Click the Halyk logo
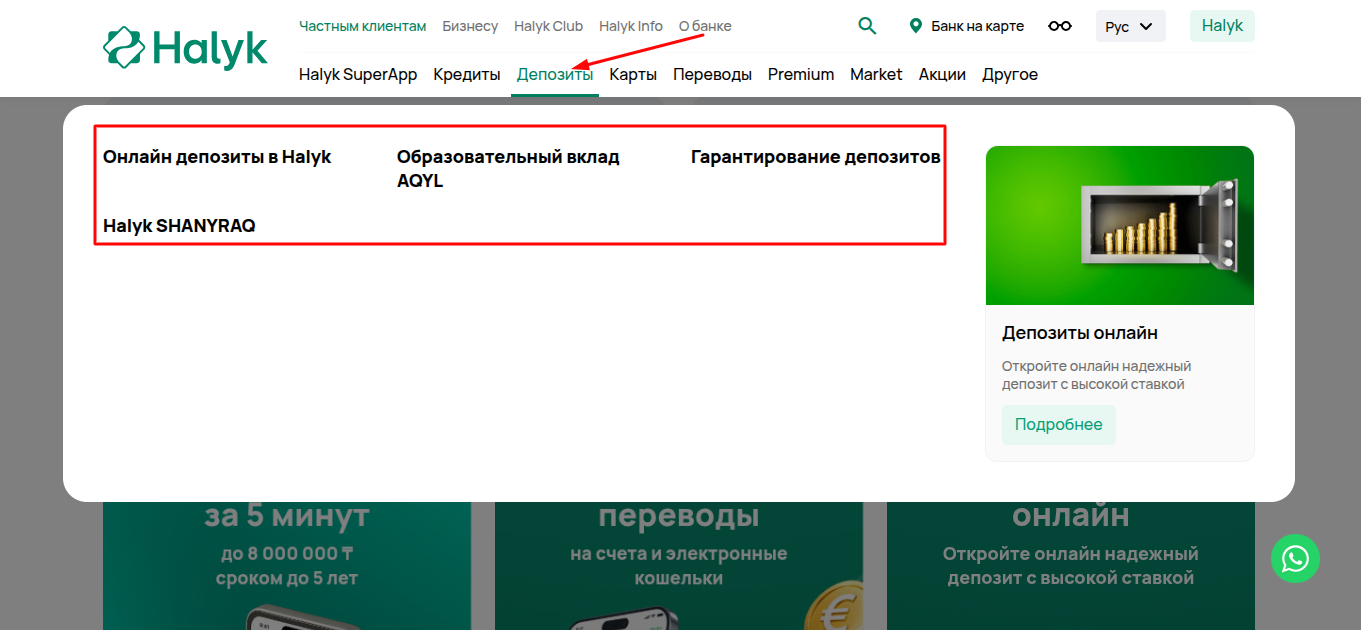This screenshot has height=630, width=1361. coord(186,48)
